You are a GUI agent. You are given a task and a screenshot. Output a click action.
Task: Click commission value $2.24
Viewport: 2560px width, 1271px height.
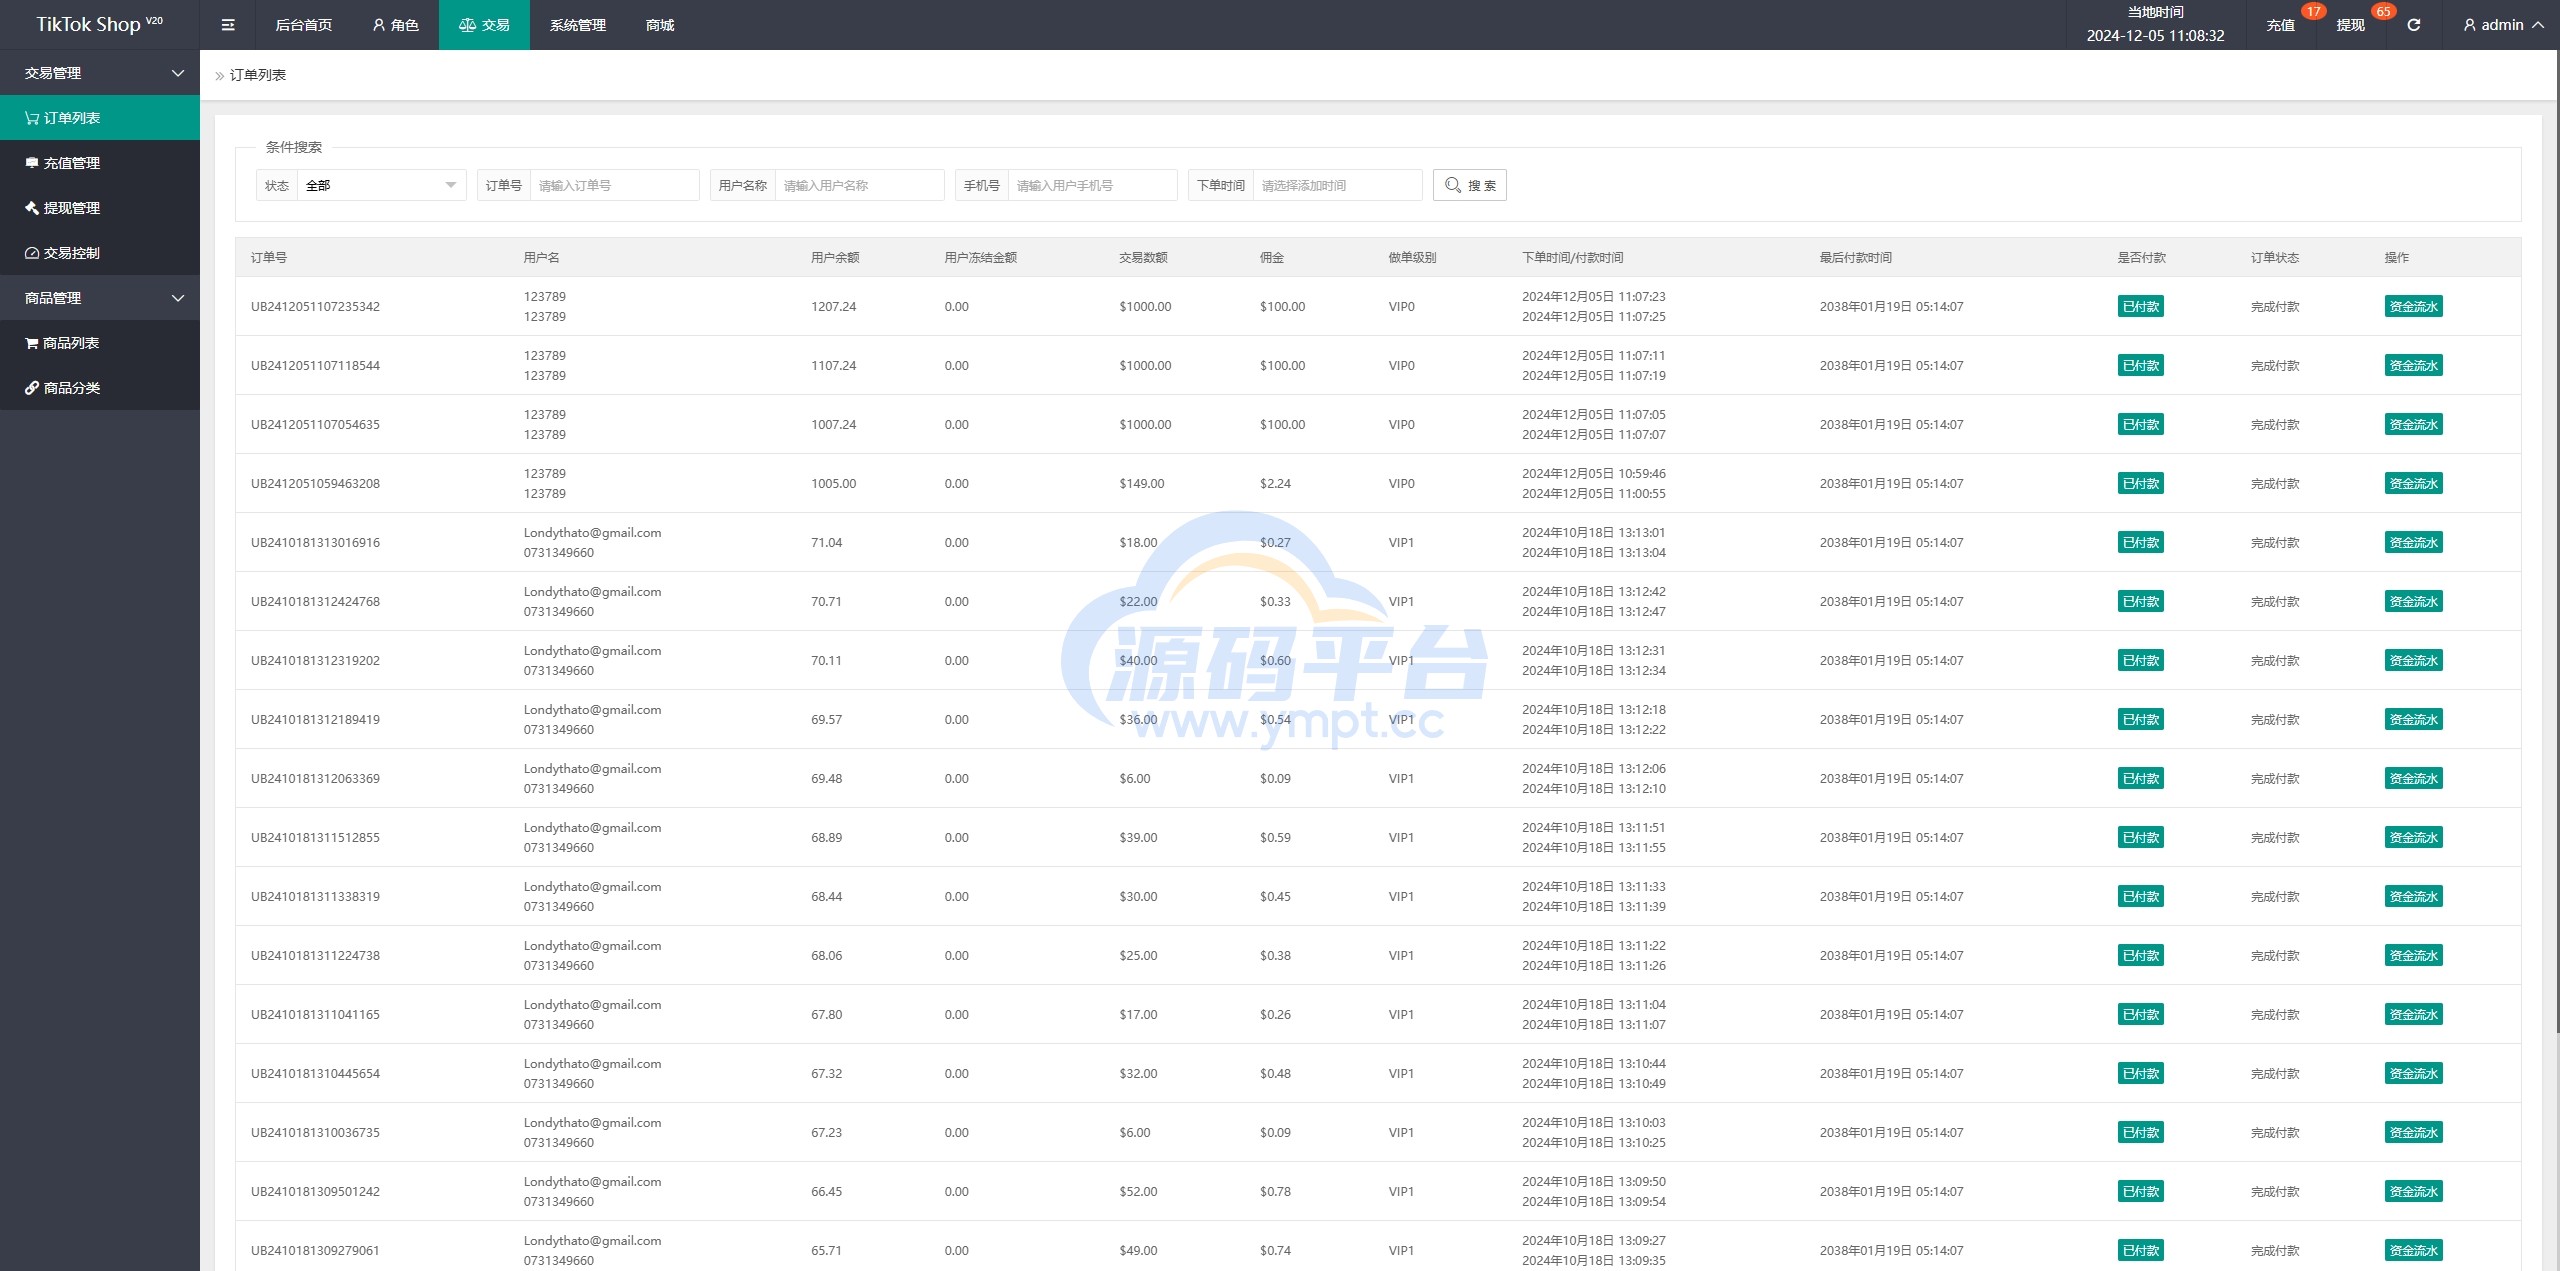[x=1275, y=484]
